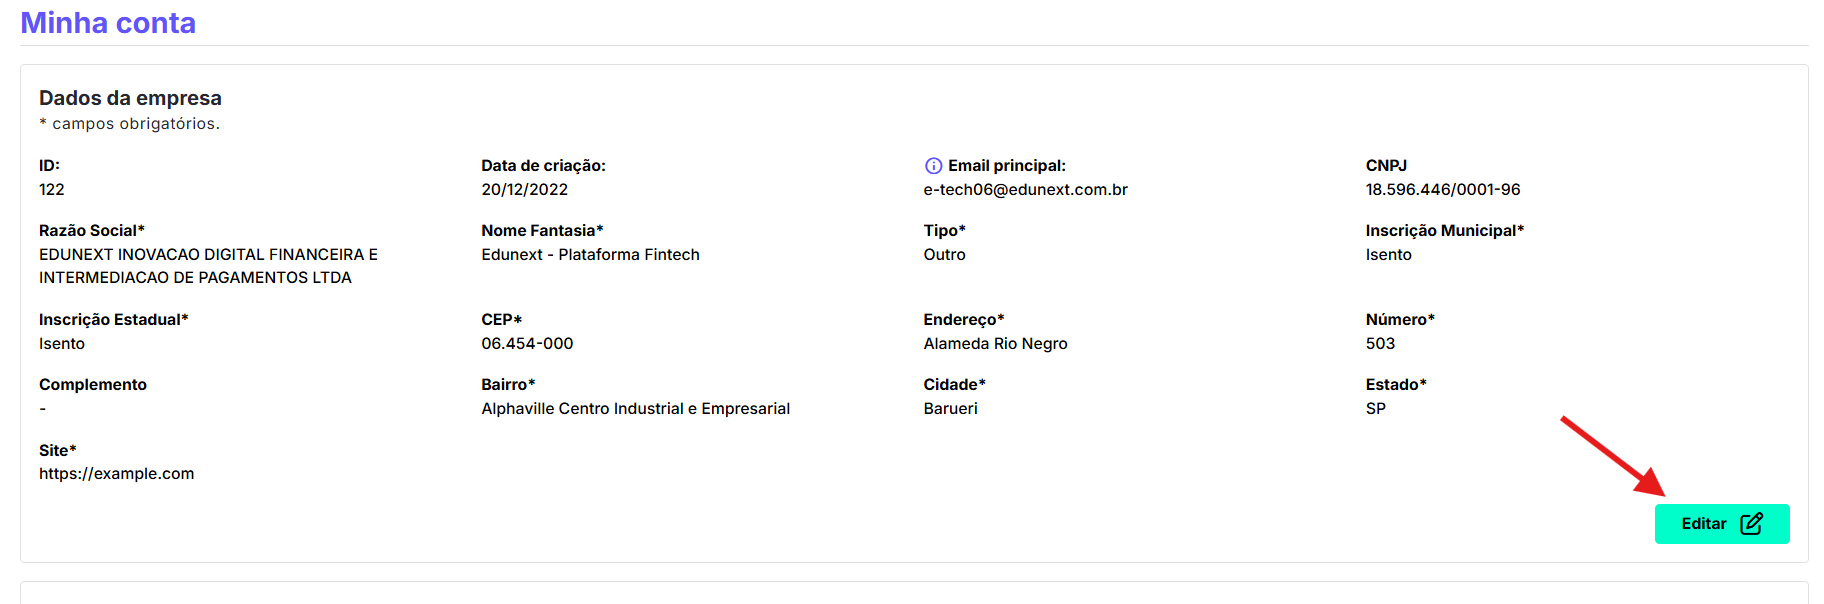Click the ID value 122
This screenshot has height=604, width=1824.
pyautogui.click(x=52, y=190)
